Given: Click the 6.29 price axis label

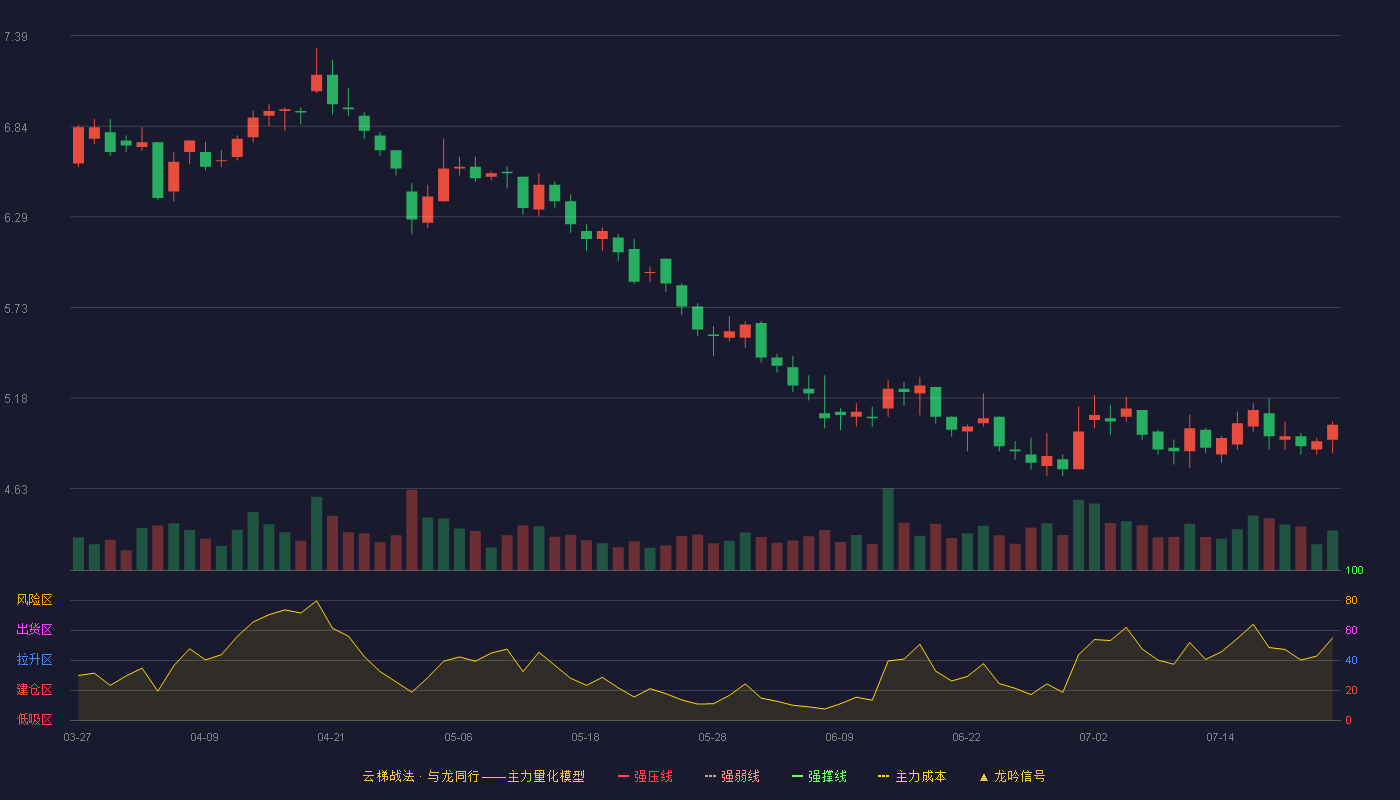Looking at the screenshot, I should [15, 218].
